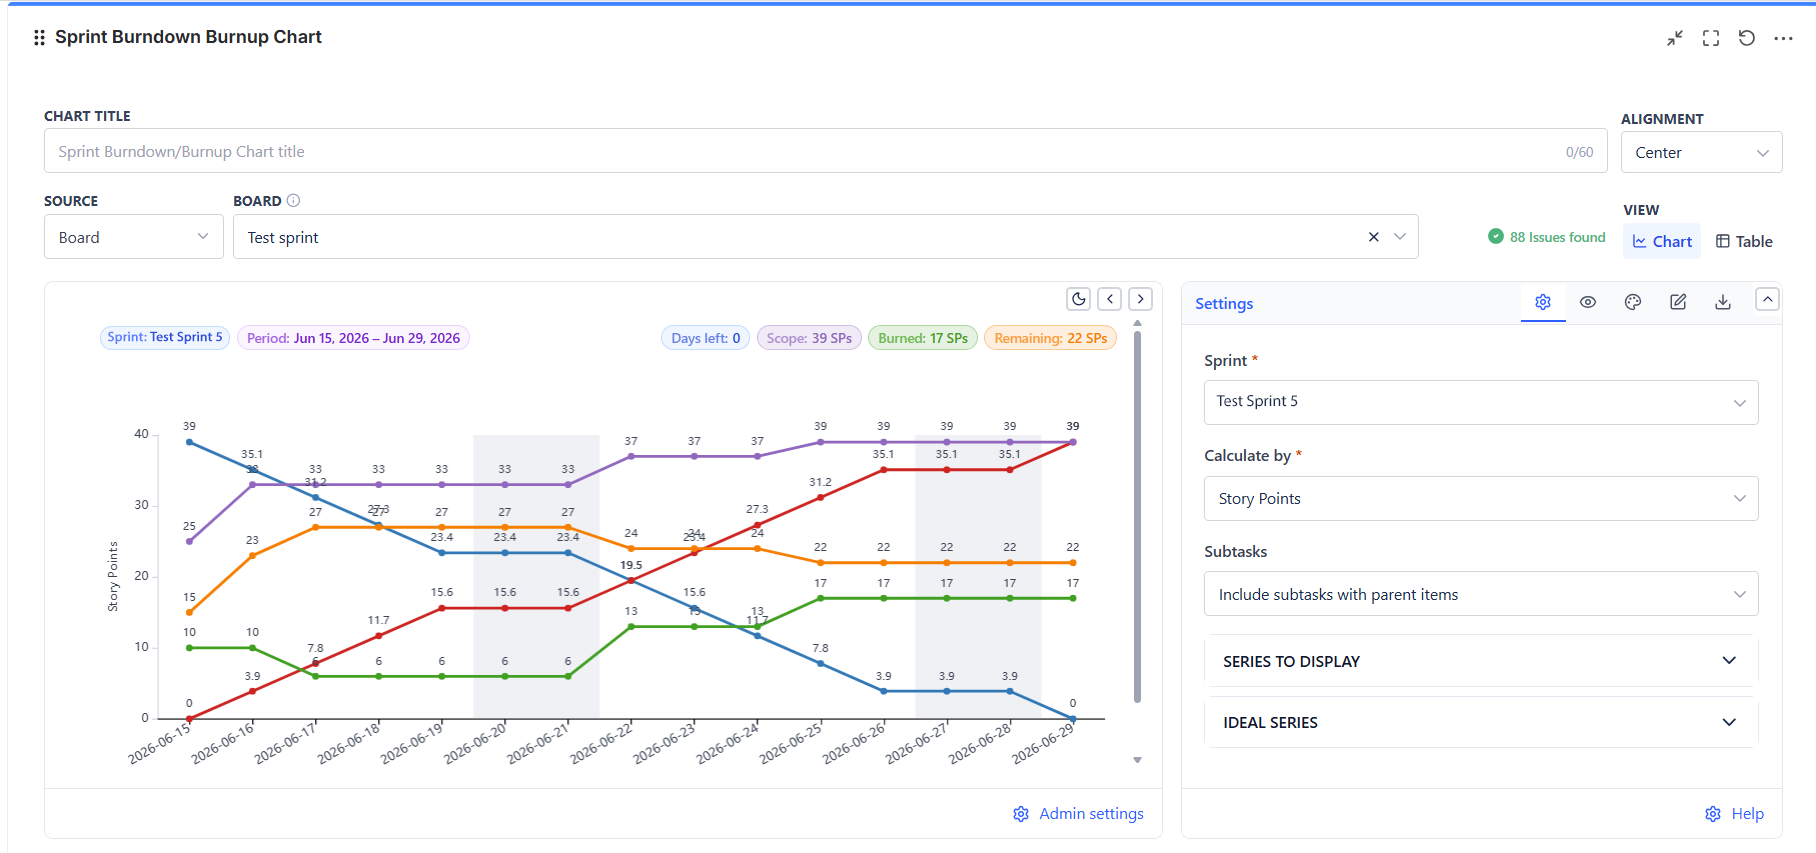Click the Period date range badge

(x=353, y=338)
